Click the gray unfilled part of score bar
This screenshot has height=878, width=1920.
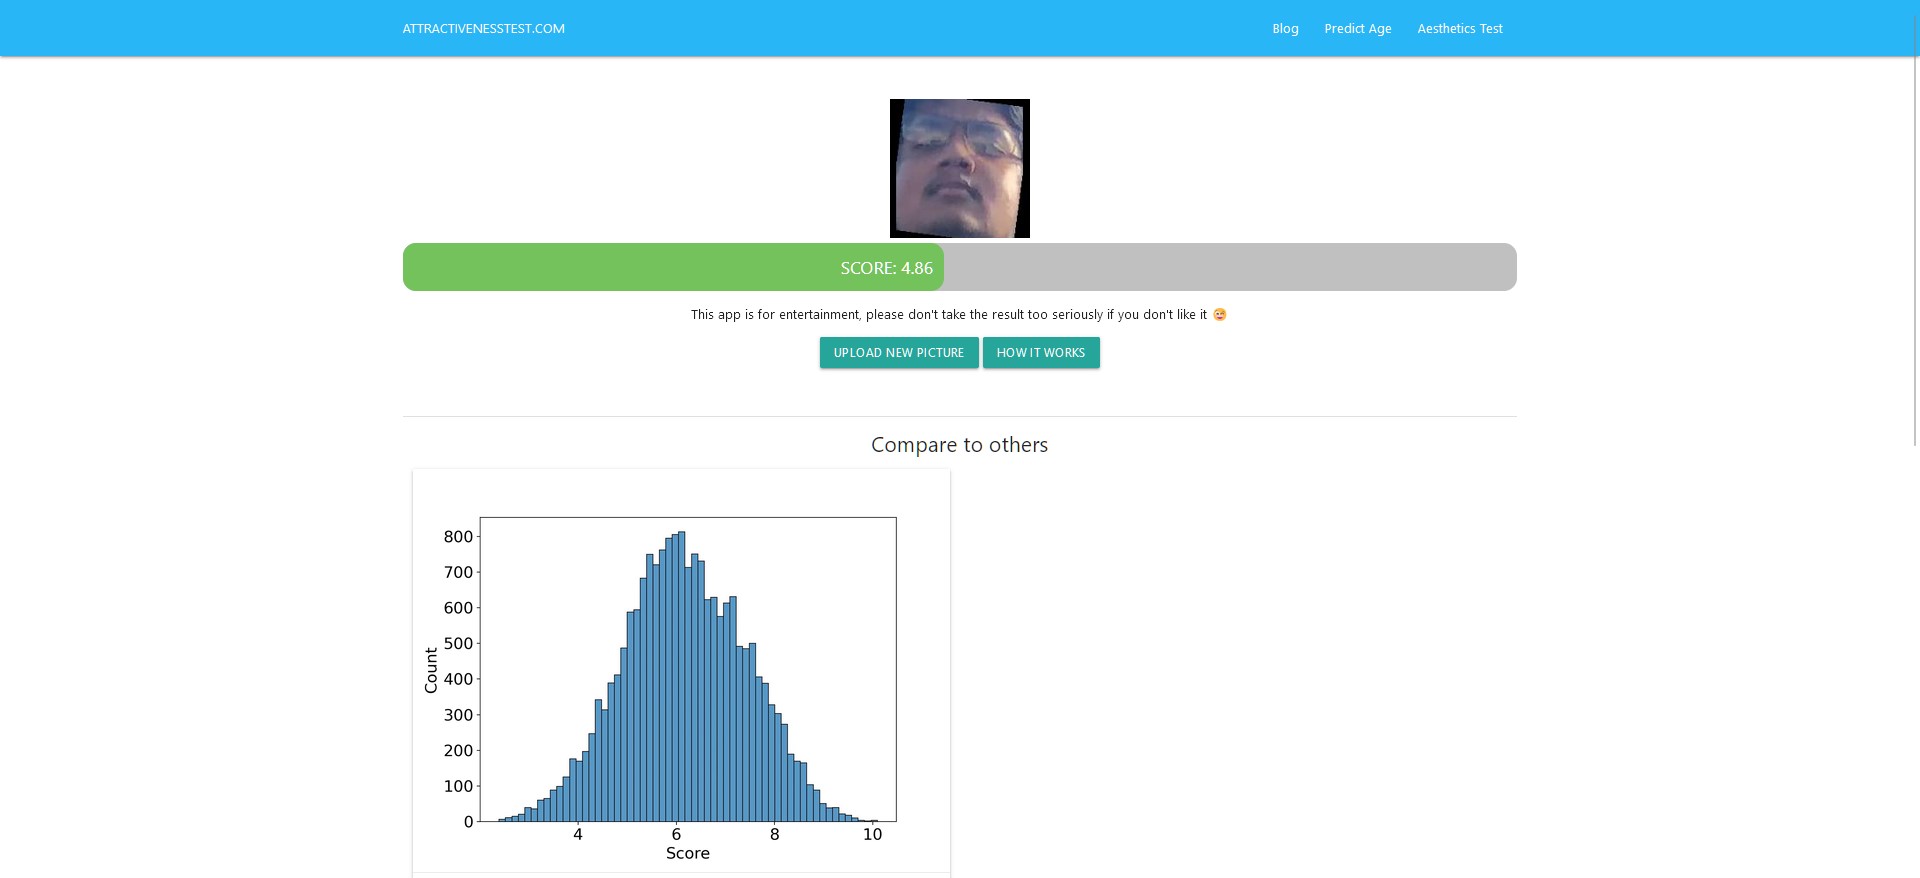coord(1230,267)
